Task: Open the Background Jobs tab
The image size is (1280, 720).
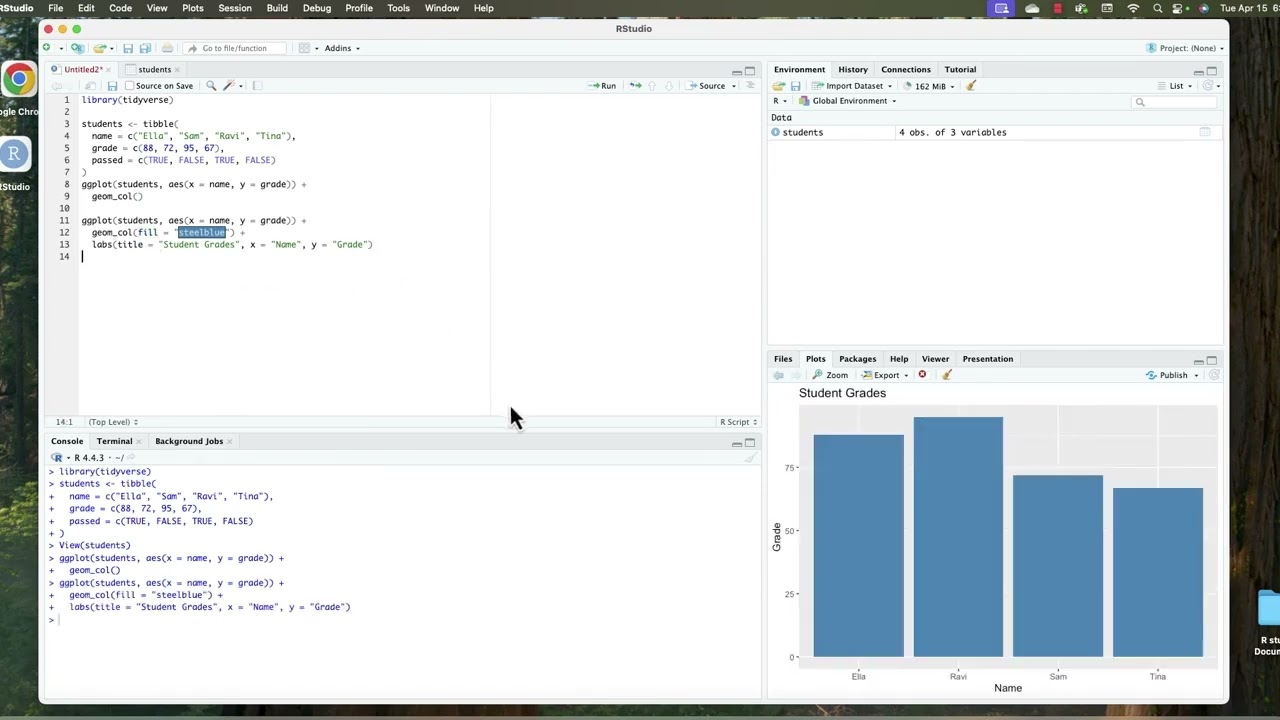Action: point(189,441)
